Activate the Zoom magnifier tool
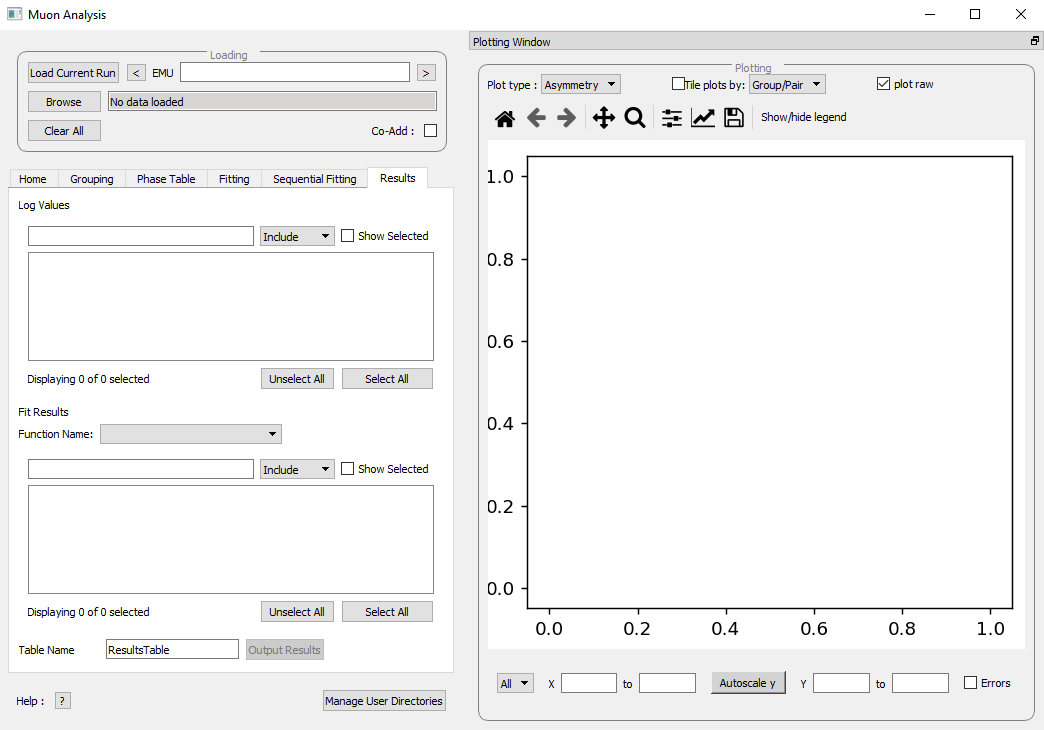 (x=635, y=118)
